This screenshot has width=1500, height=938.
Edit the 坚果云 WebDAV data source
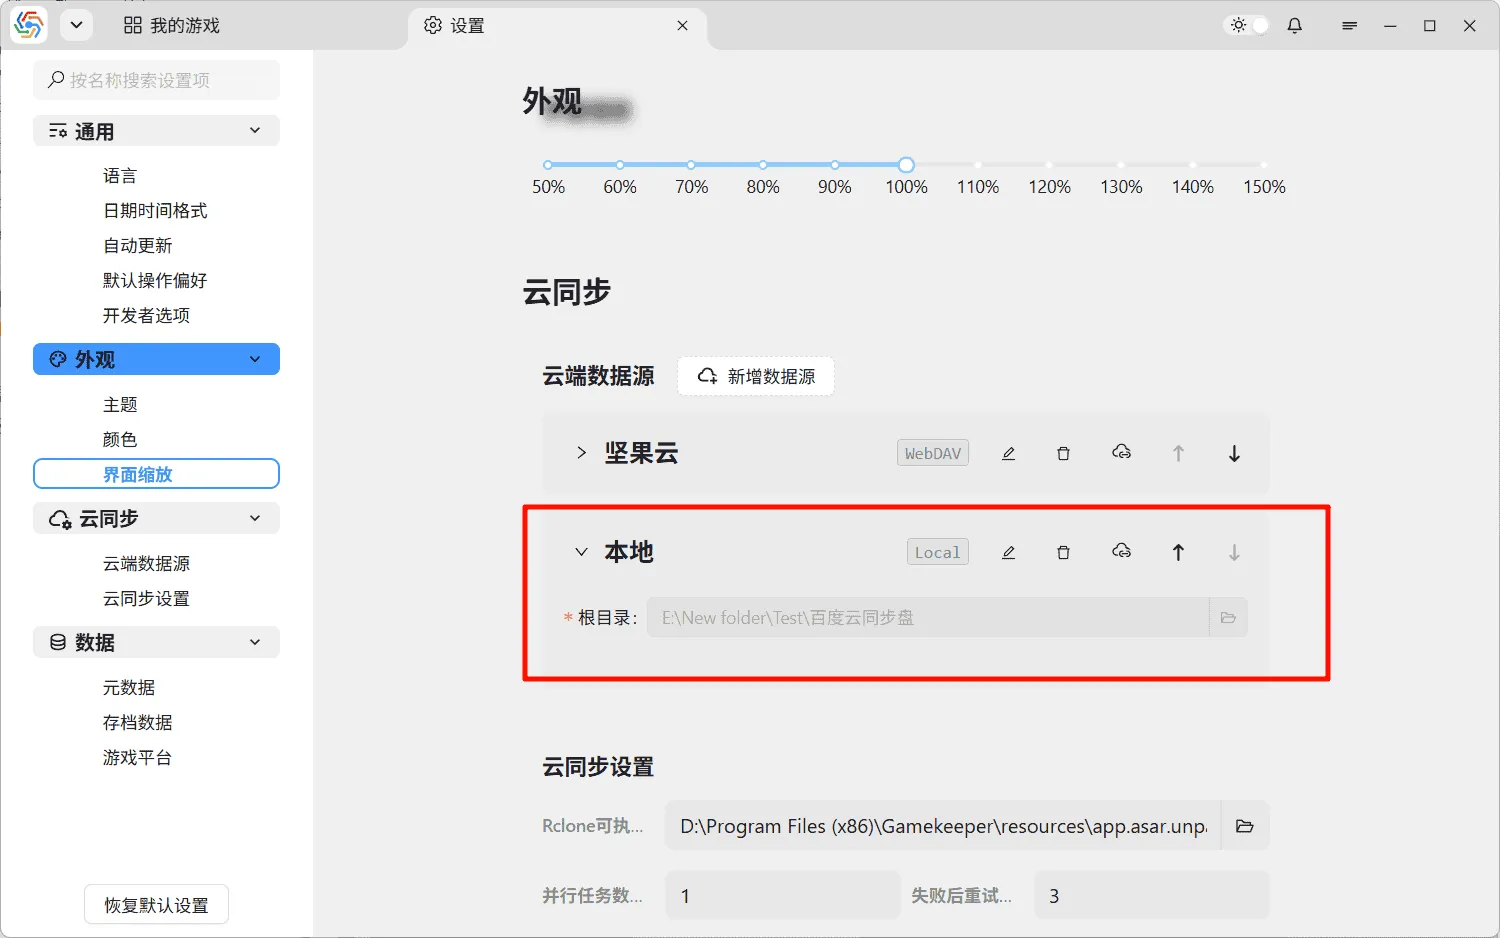[x=1008, y=452]
